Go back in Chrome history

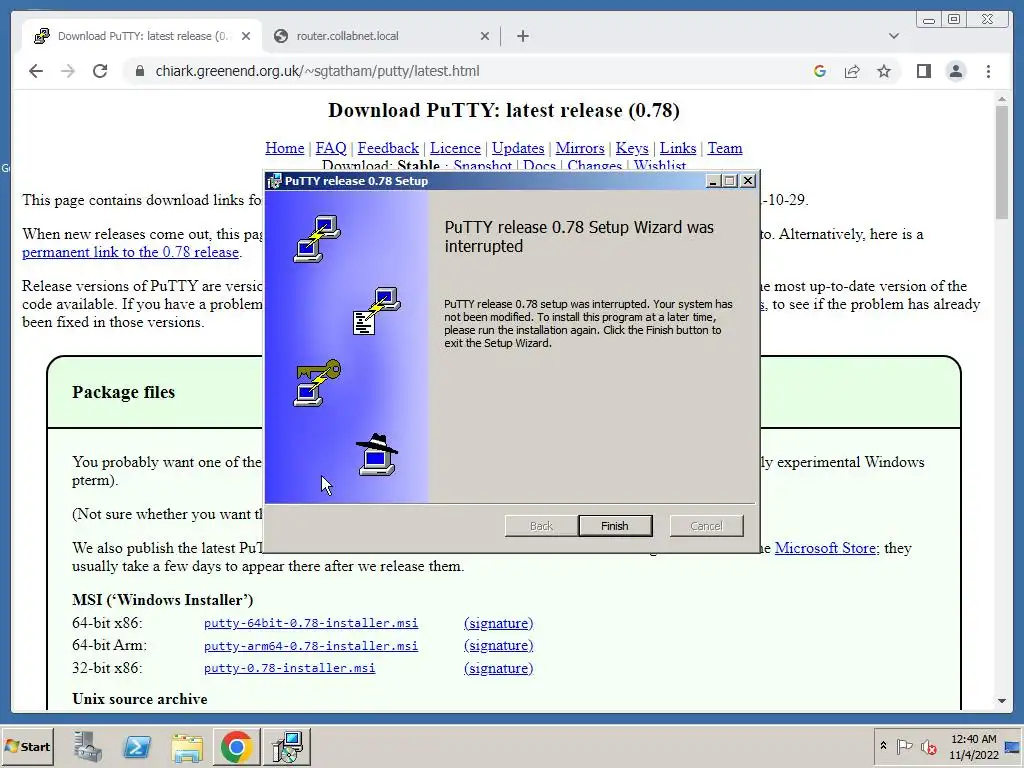pos(36,71)
